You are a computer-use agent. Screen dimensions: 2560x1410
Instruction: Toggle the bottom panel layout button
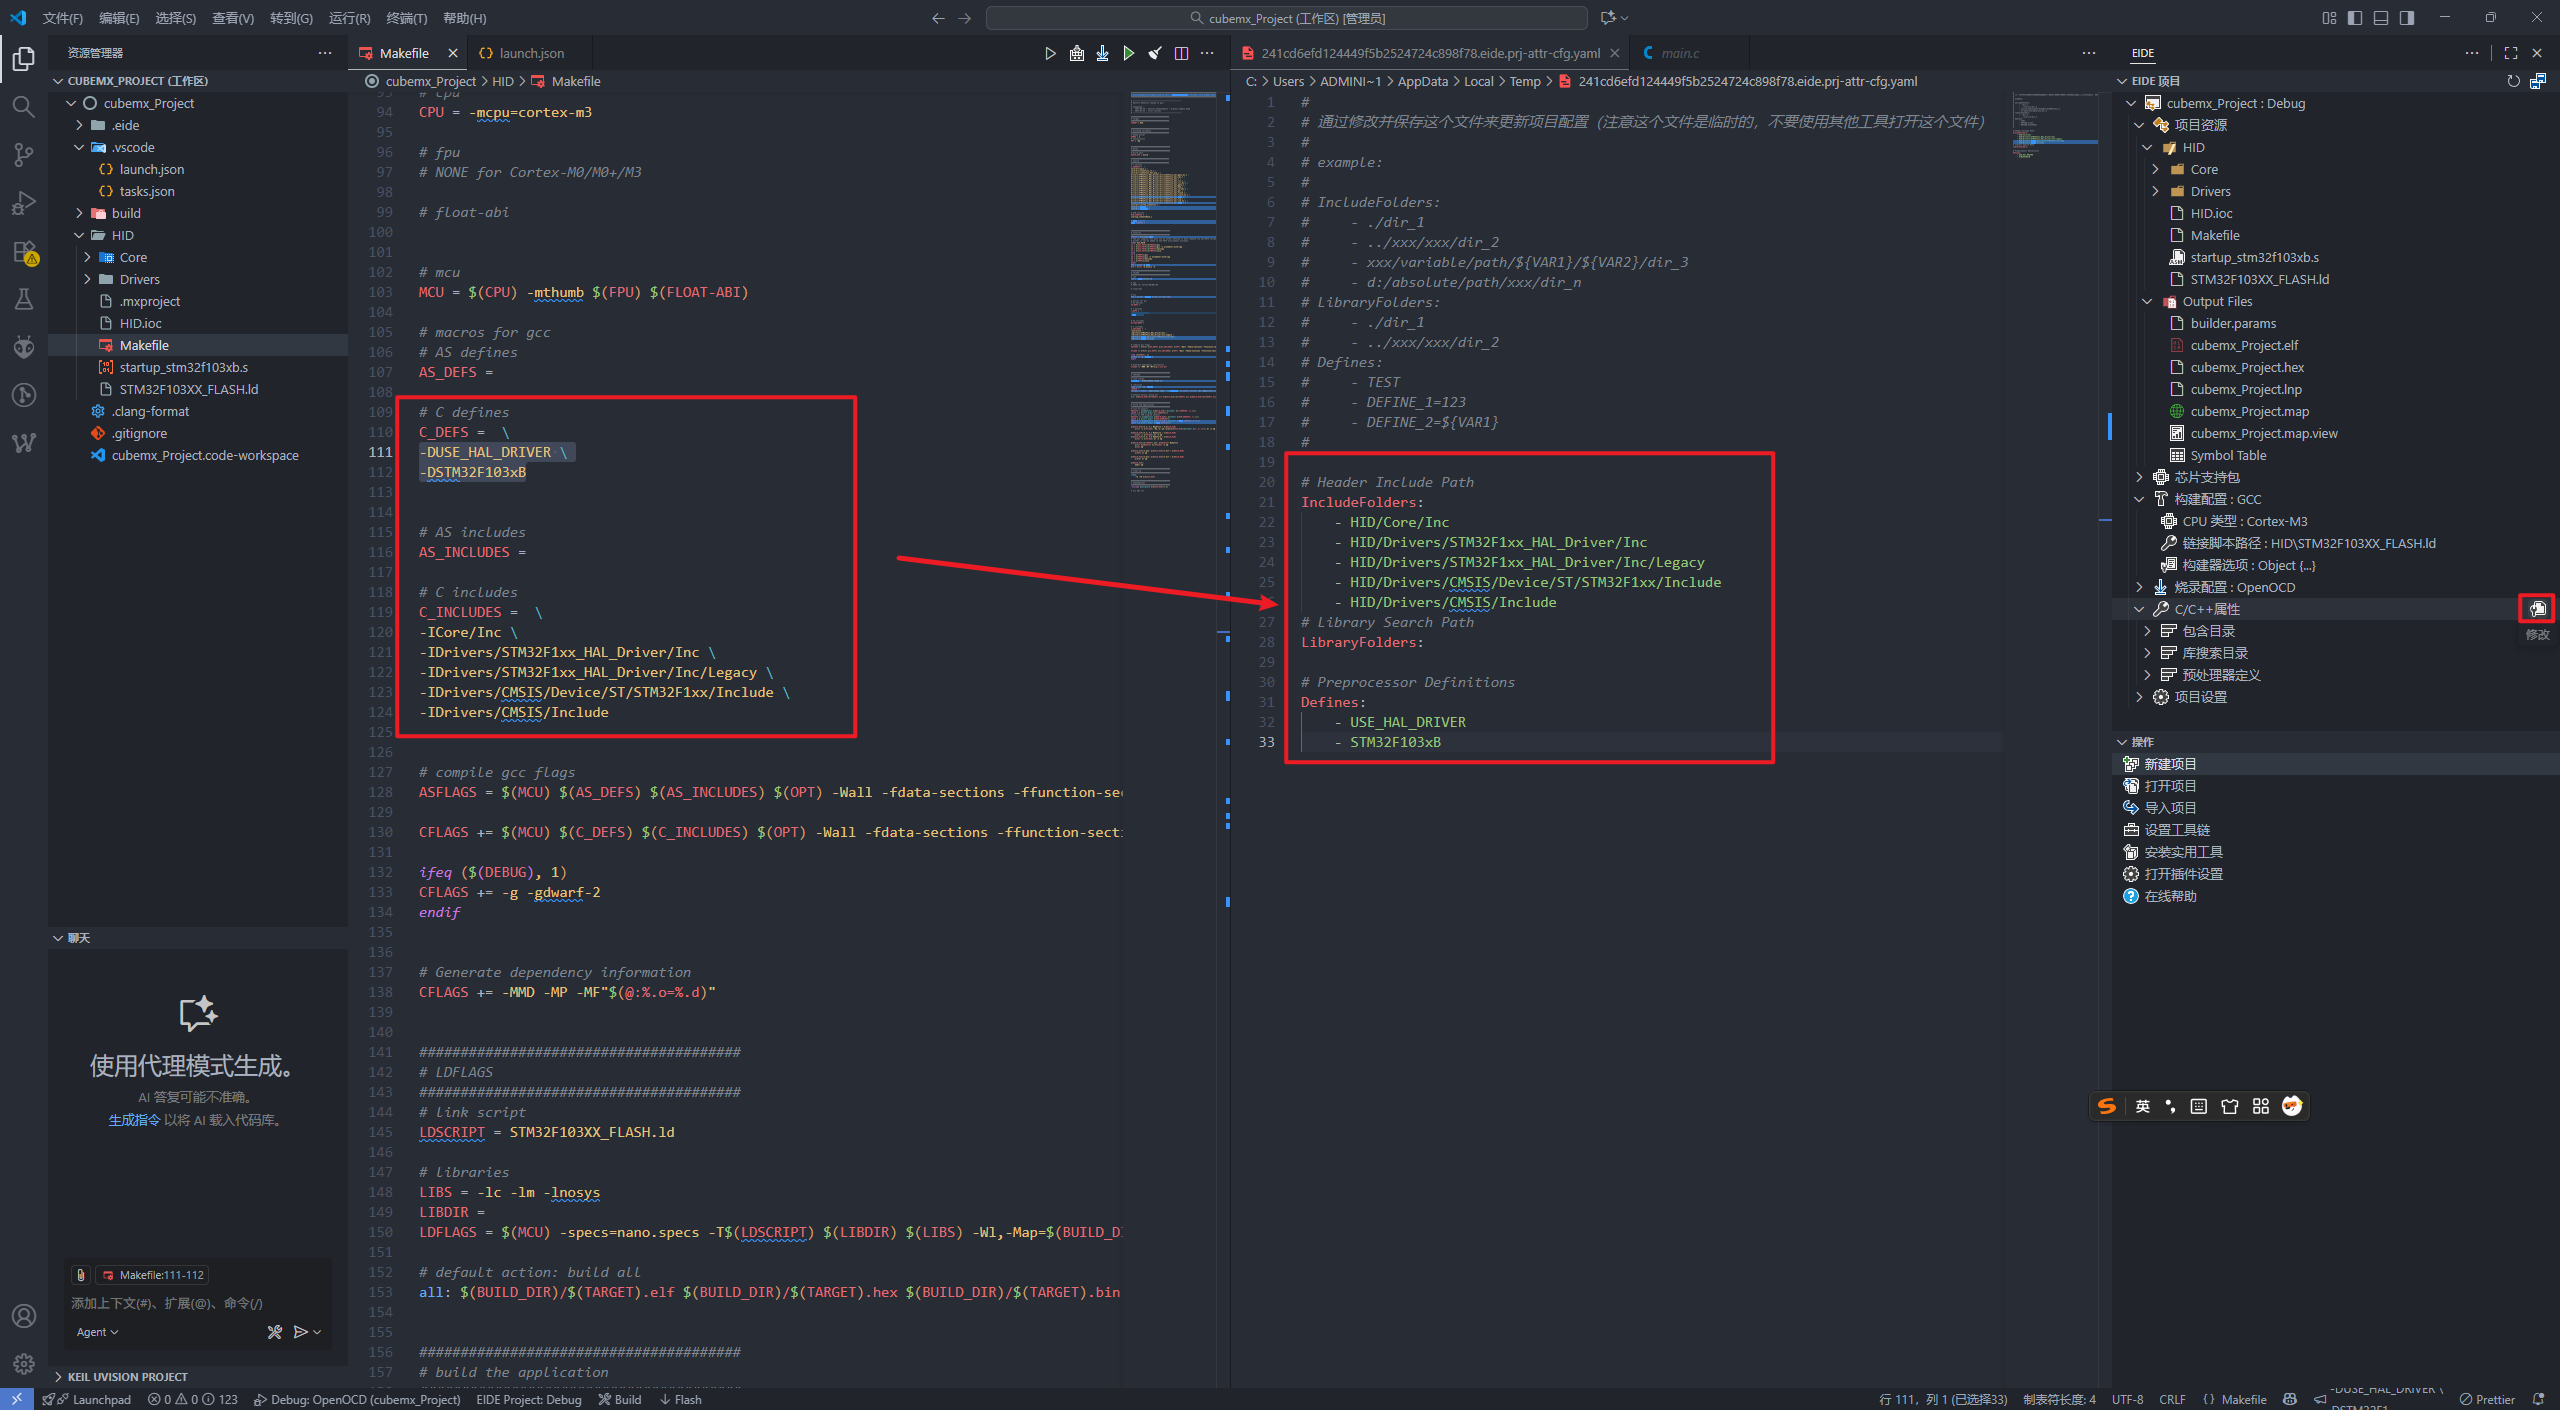tap(2381, 18)
